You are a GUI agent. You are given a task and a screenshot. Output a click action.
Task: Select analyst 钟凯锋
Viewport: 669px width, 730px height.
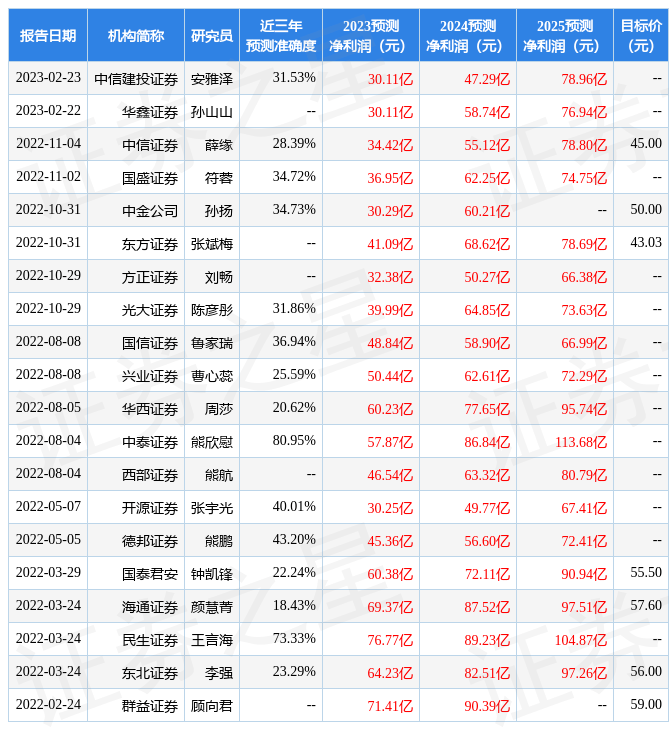click(212, 574)
